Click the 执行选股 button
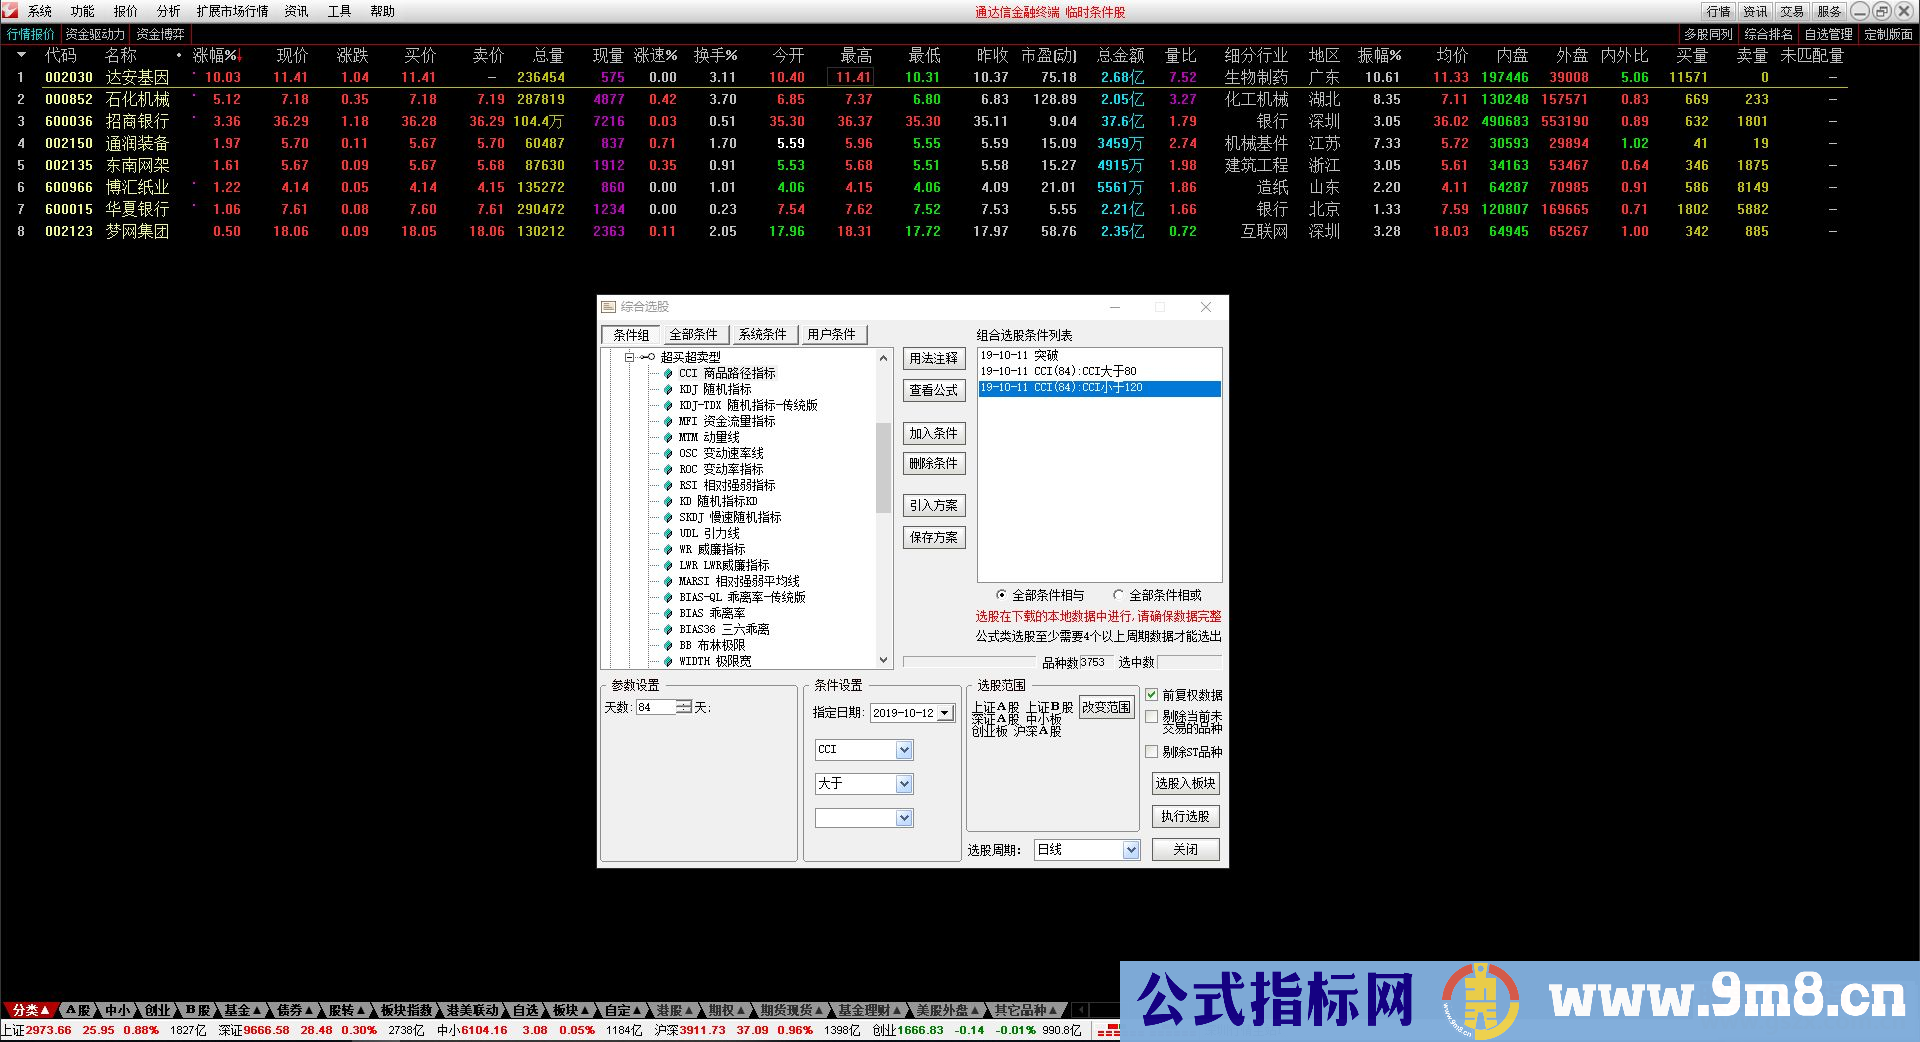This screenshot has width=1920, height=1042. (1186, 816)
